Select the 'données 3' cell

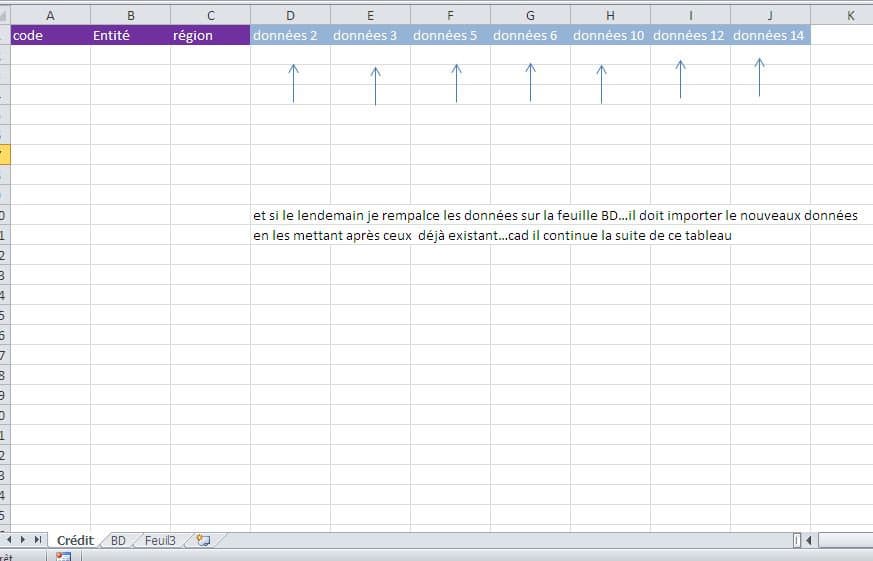(x=370, y=35)
